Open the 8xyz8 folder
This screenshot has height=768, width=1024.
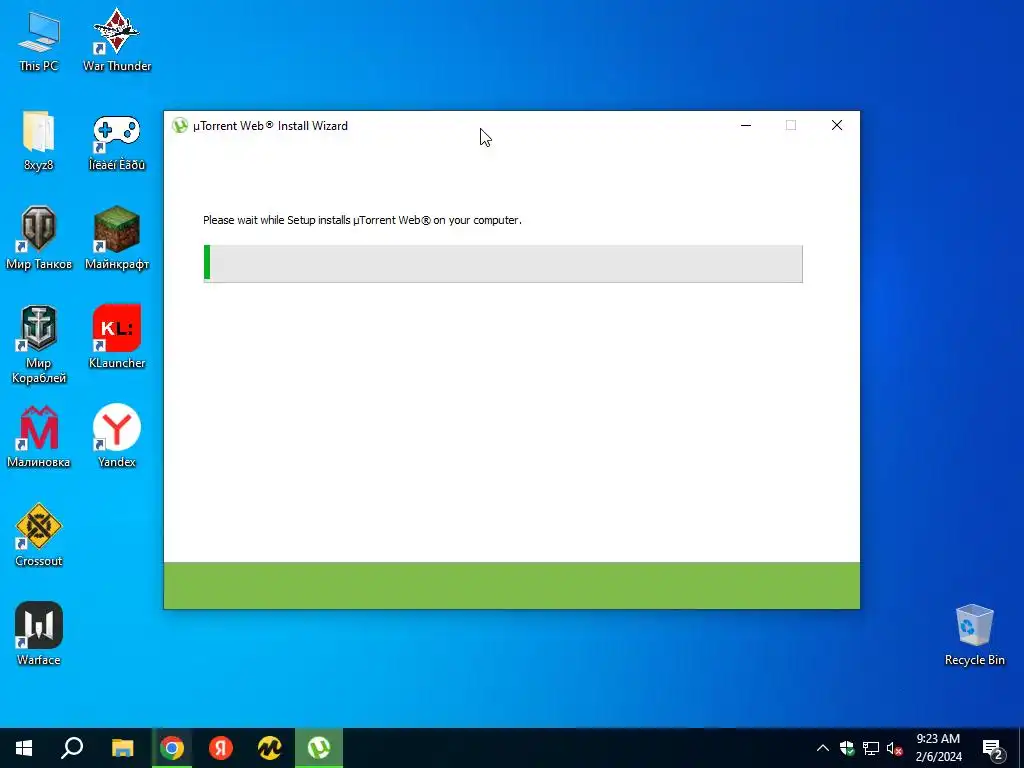pos(39,140)
